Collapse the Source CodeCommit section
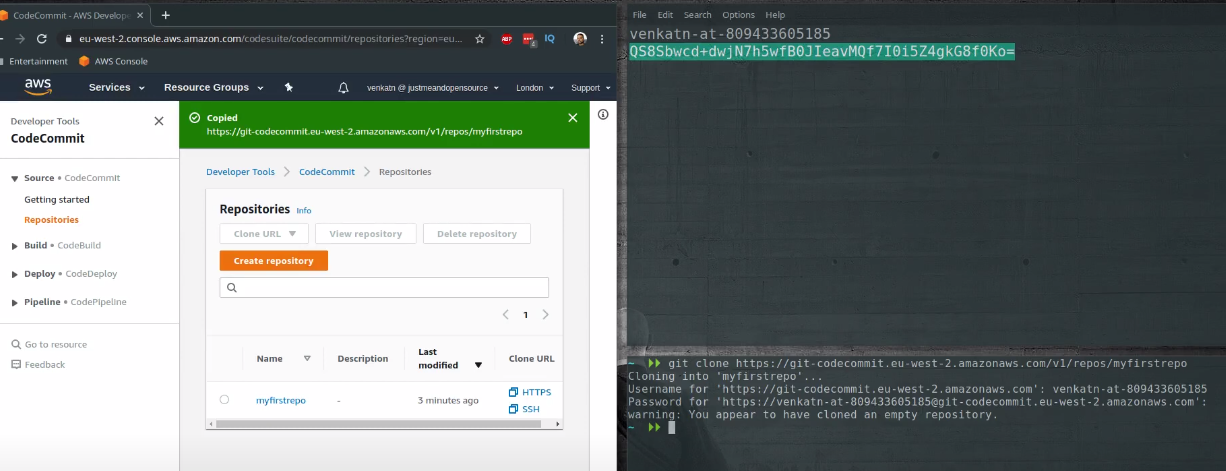1226x471 pixels. [15, 178]
